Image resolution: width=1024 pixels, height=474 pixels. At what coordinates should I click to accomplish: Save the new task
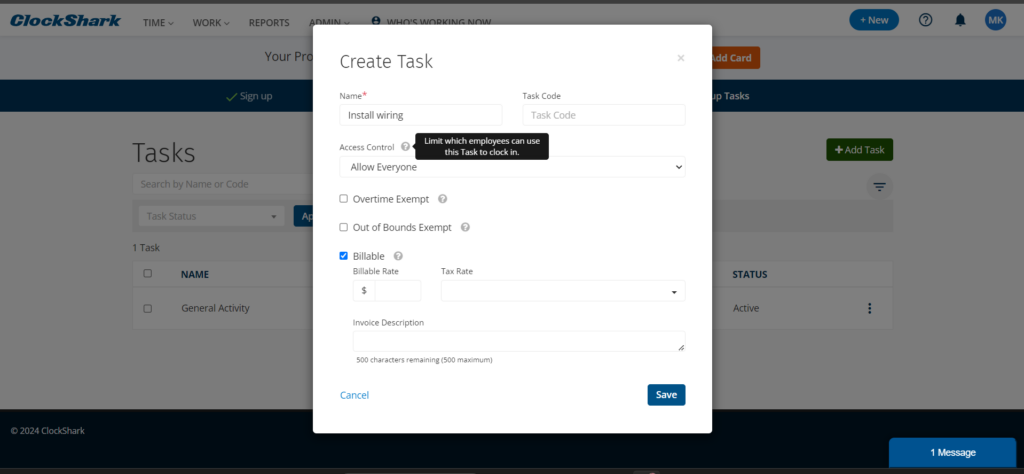(666, 395)
